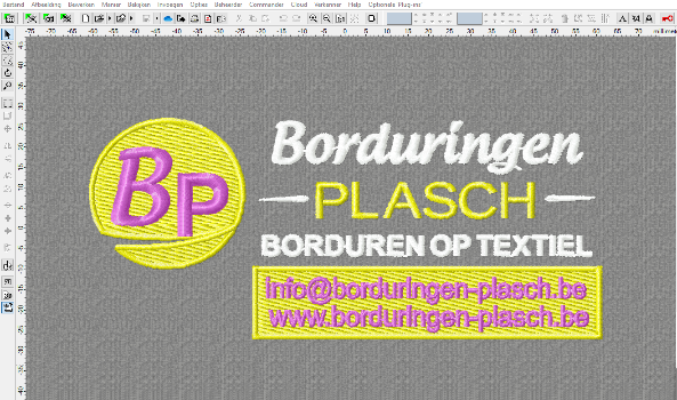Viewport: 677px width, 400px height.
Task: Click the purple BP letters in logo
Action: [x=169, y=191]
